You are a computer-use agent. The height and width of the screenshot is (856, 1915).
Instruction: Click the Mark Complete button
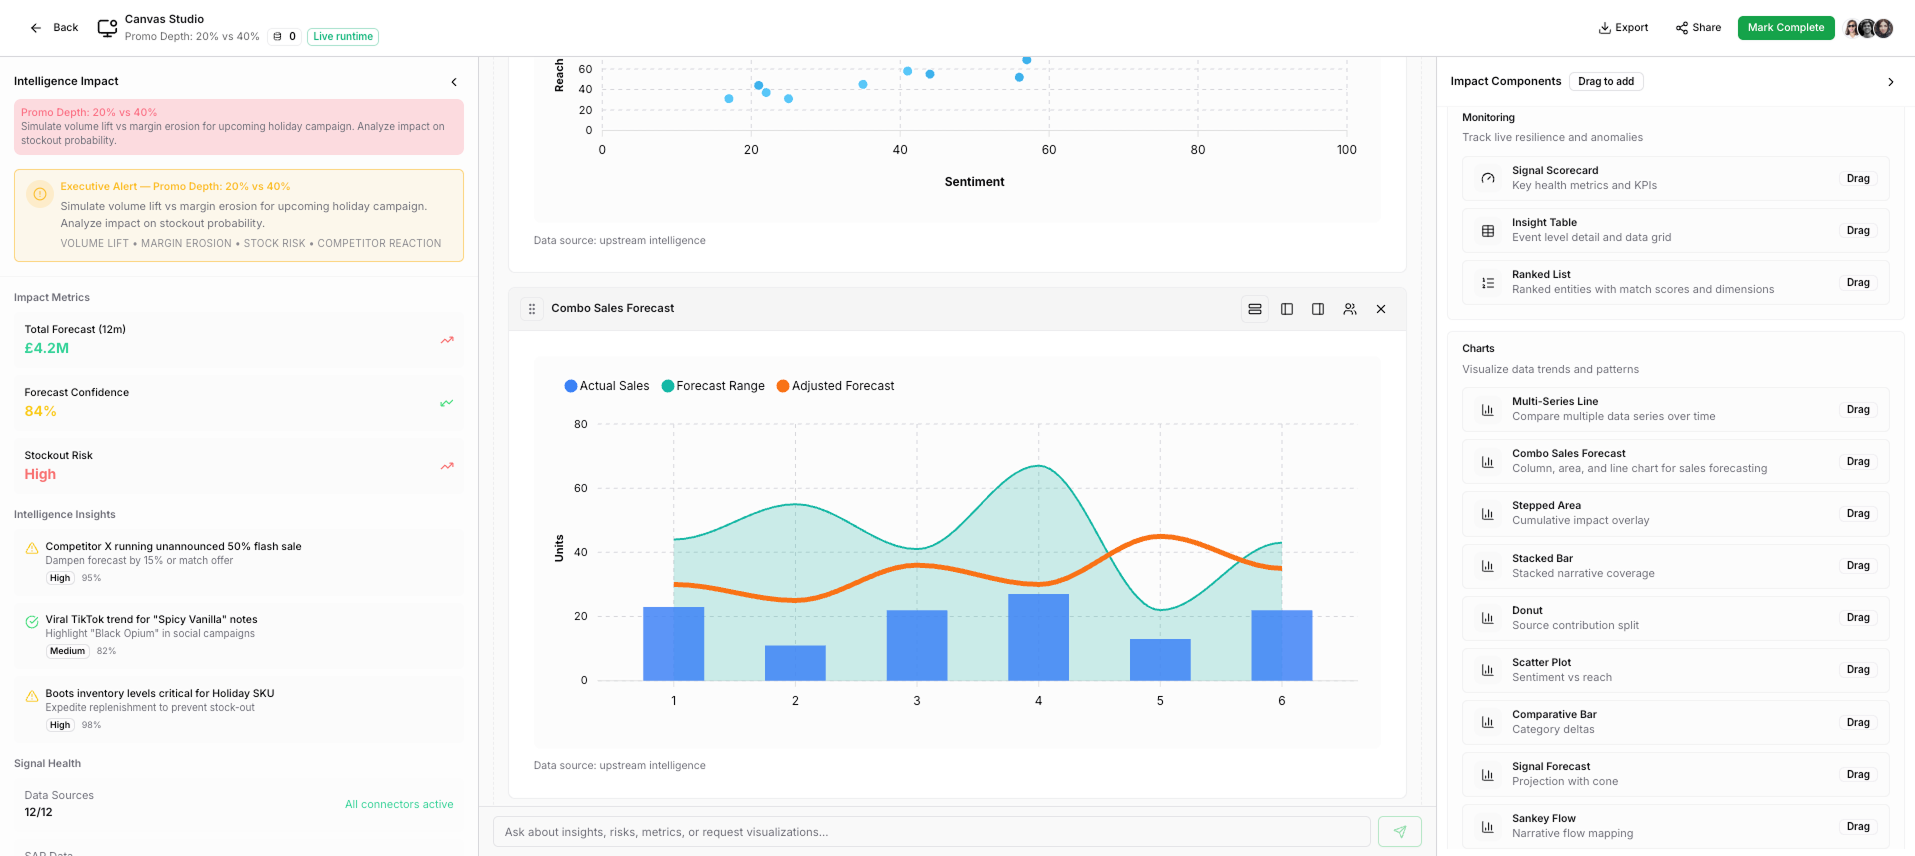point(1785,28)
